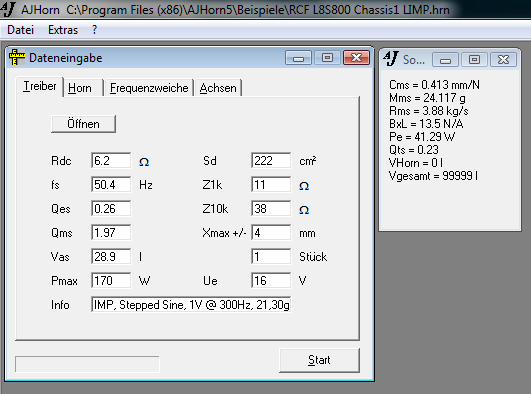Minimize the Dateneingabe window

point(298,58)
